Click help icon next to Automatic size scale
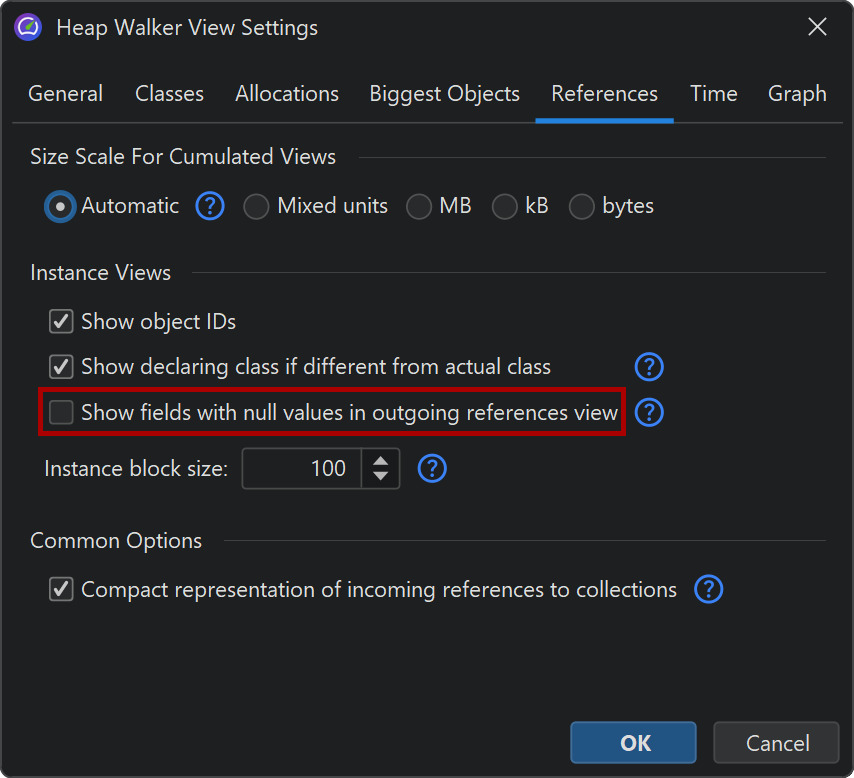This screenshot has height=778, width=854. point(209,207)
